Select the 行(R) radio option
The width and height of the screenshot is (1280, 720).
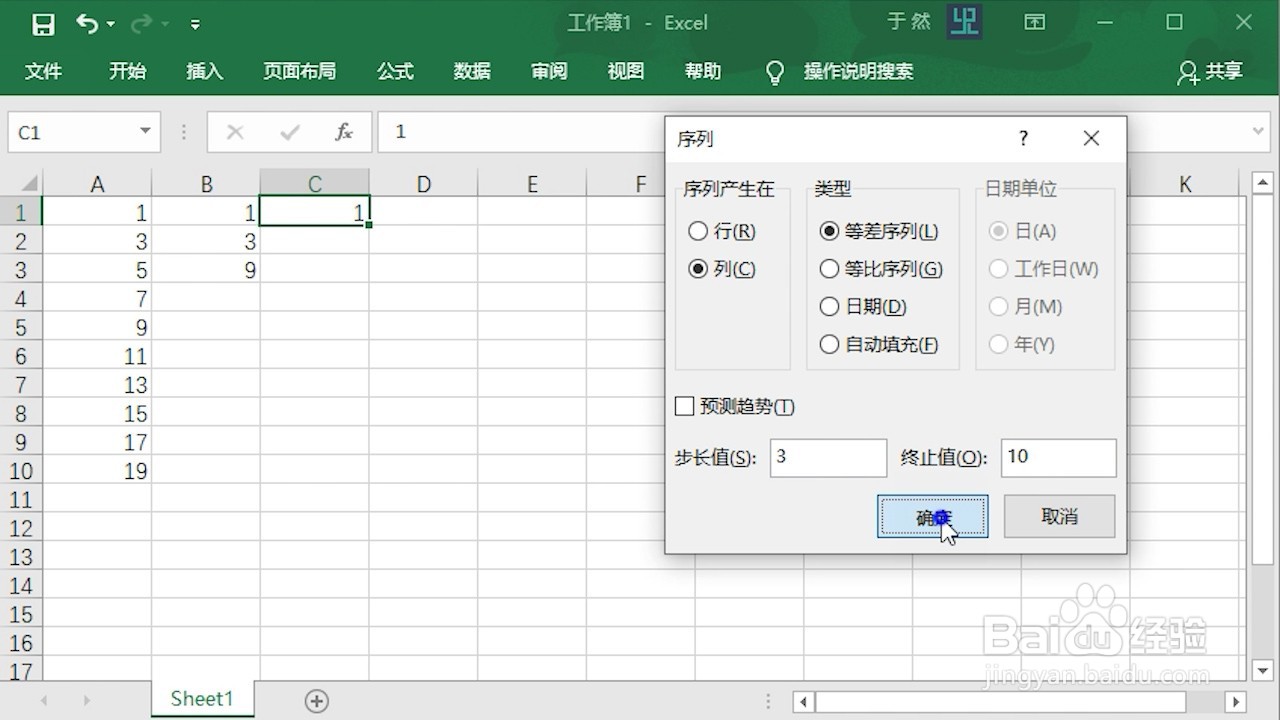tap(698, 231)
